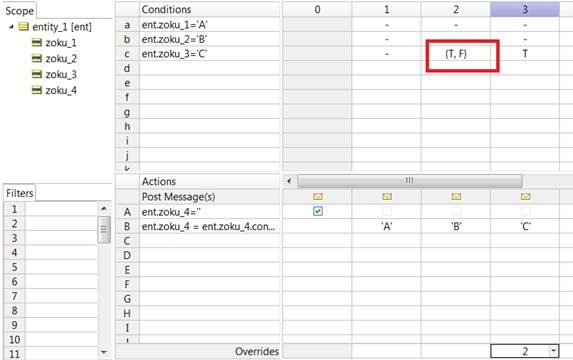Click condition ent.zoku_3='C'
This screenshot has height=360, width=573.
click(x=209, y=54)
